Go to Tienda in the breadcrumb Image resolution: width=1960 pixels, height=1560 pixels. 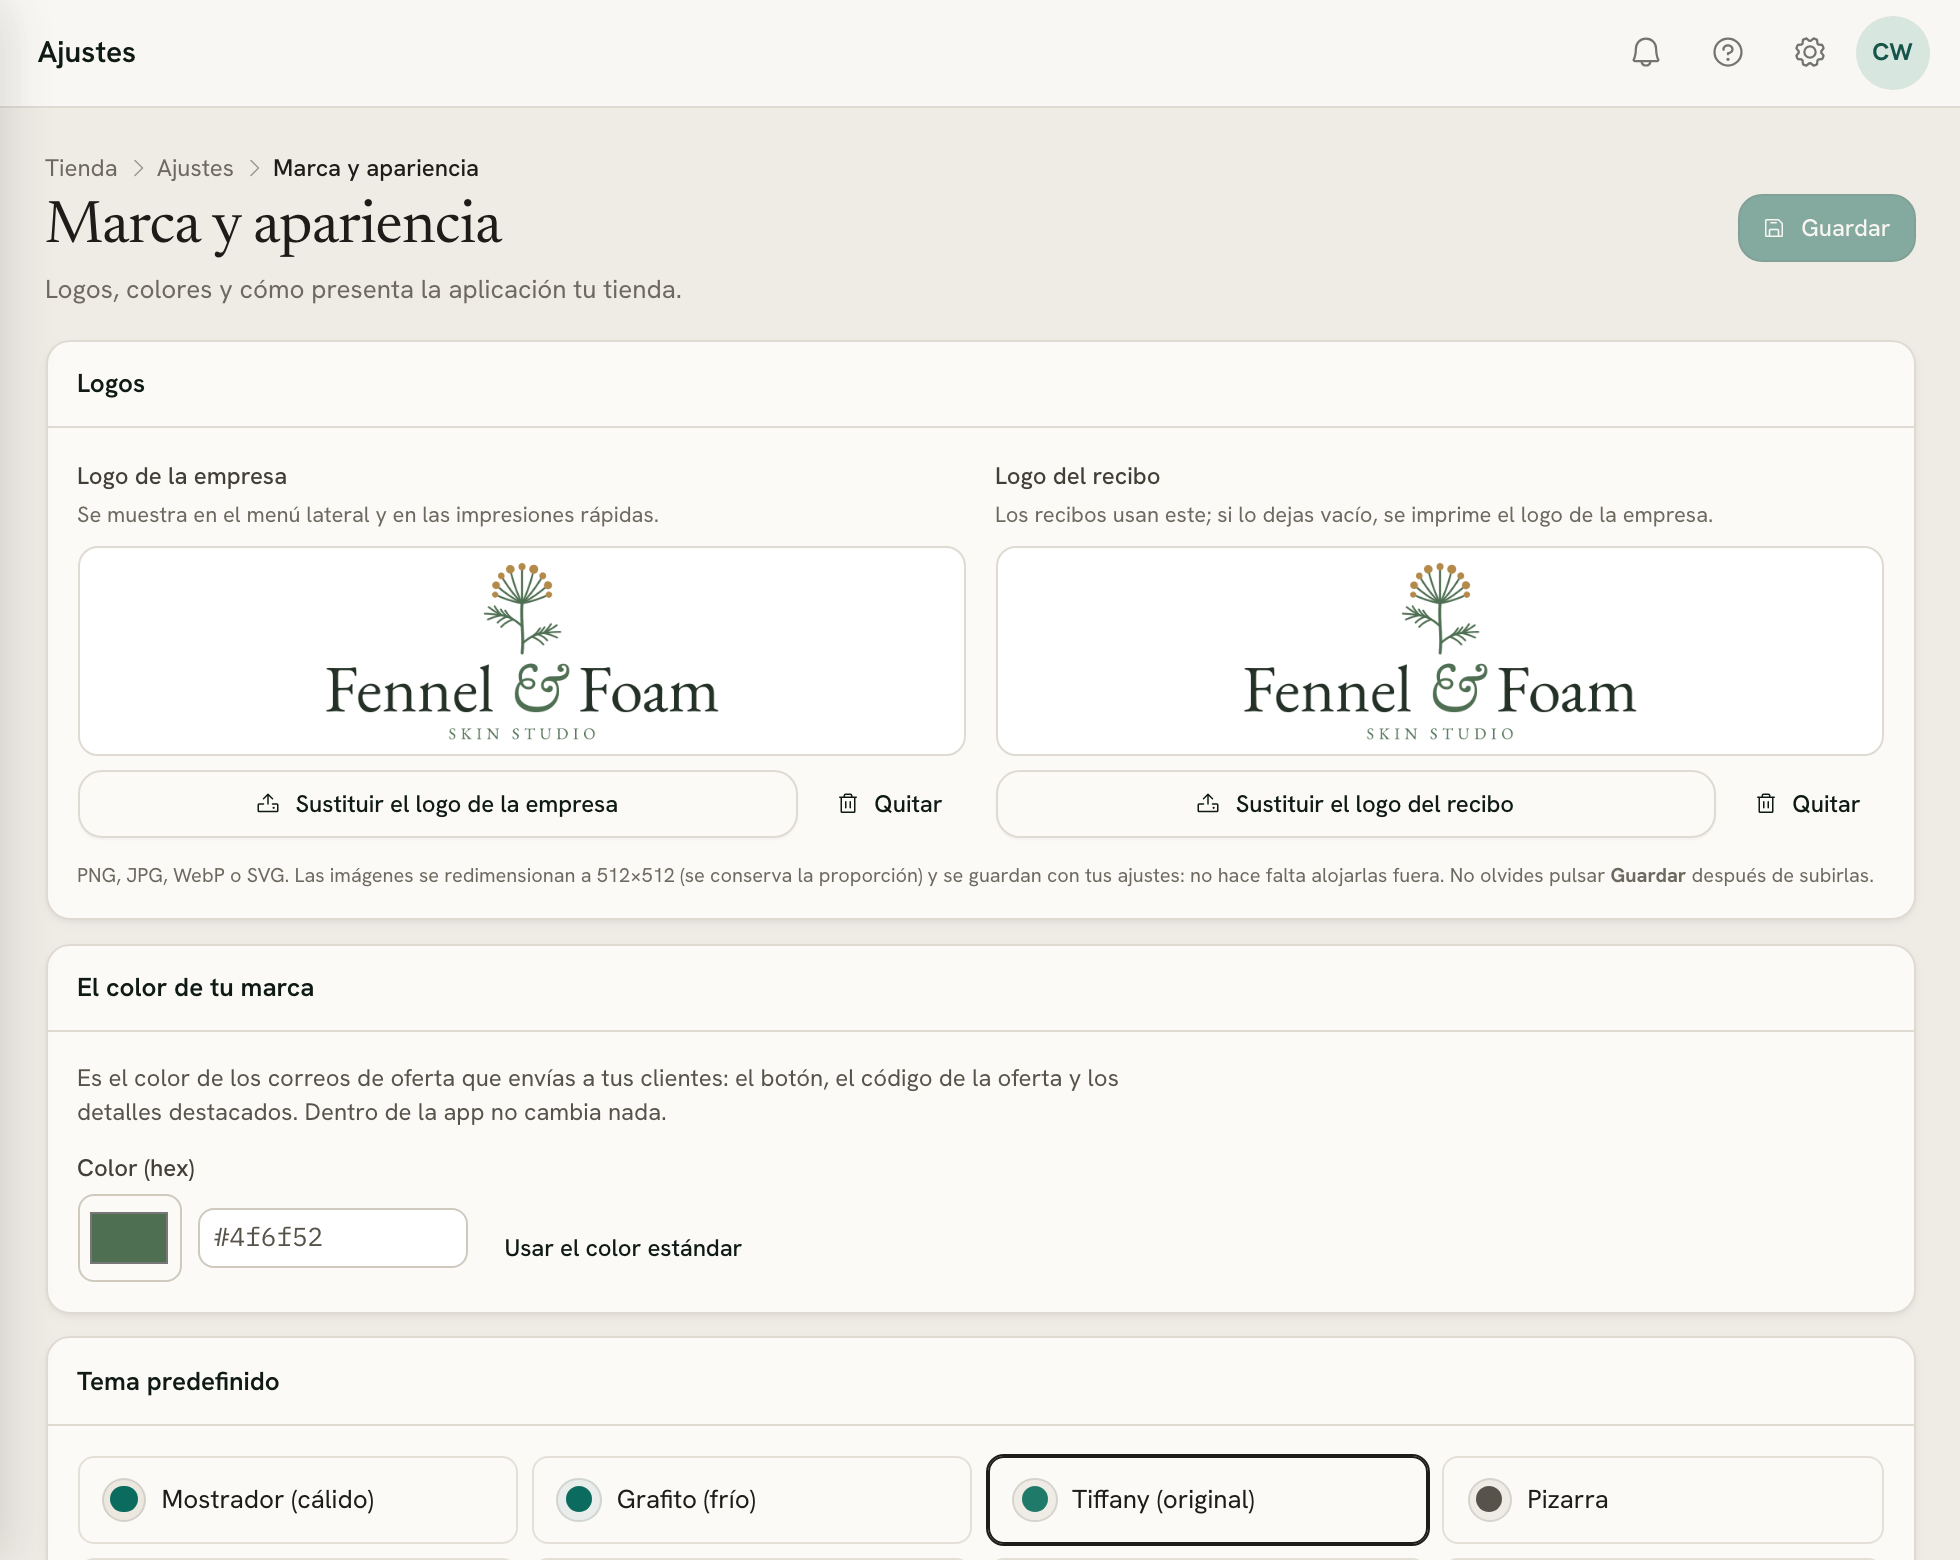point(81,168)
